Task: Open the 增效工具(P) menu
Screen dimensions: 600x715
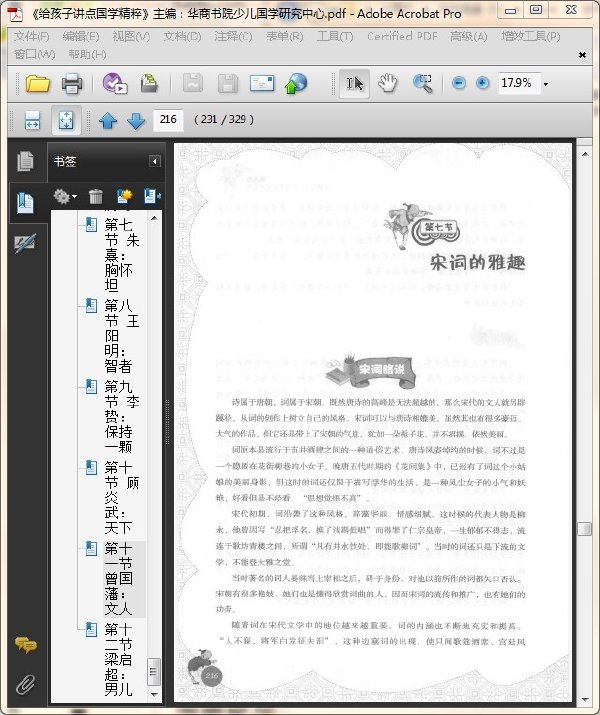Action: pos(531,36)
